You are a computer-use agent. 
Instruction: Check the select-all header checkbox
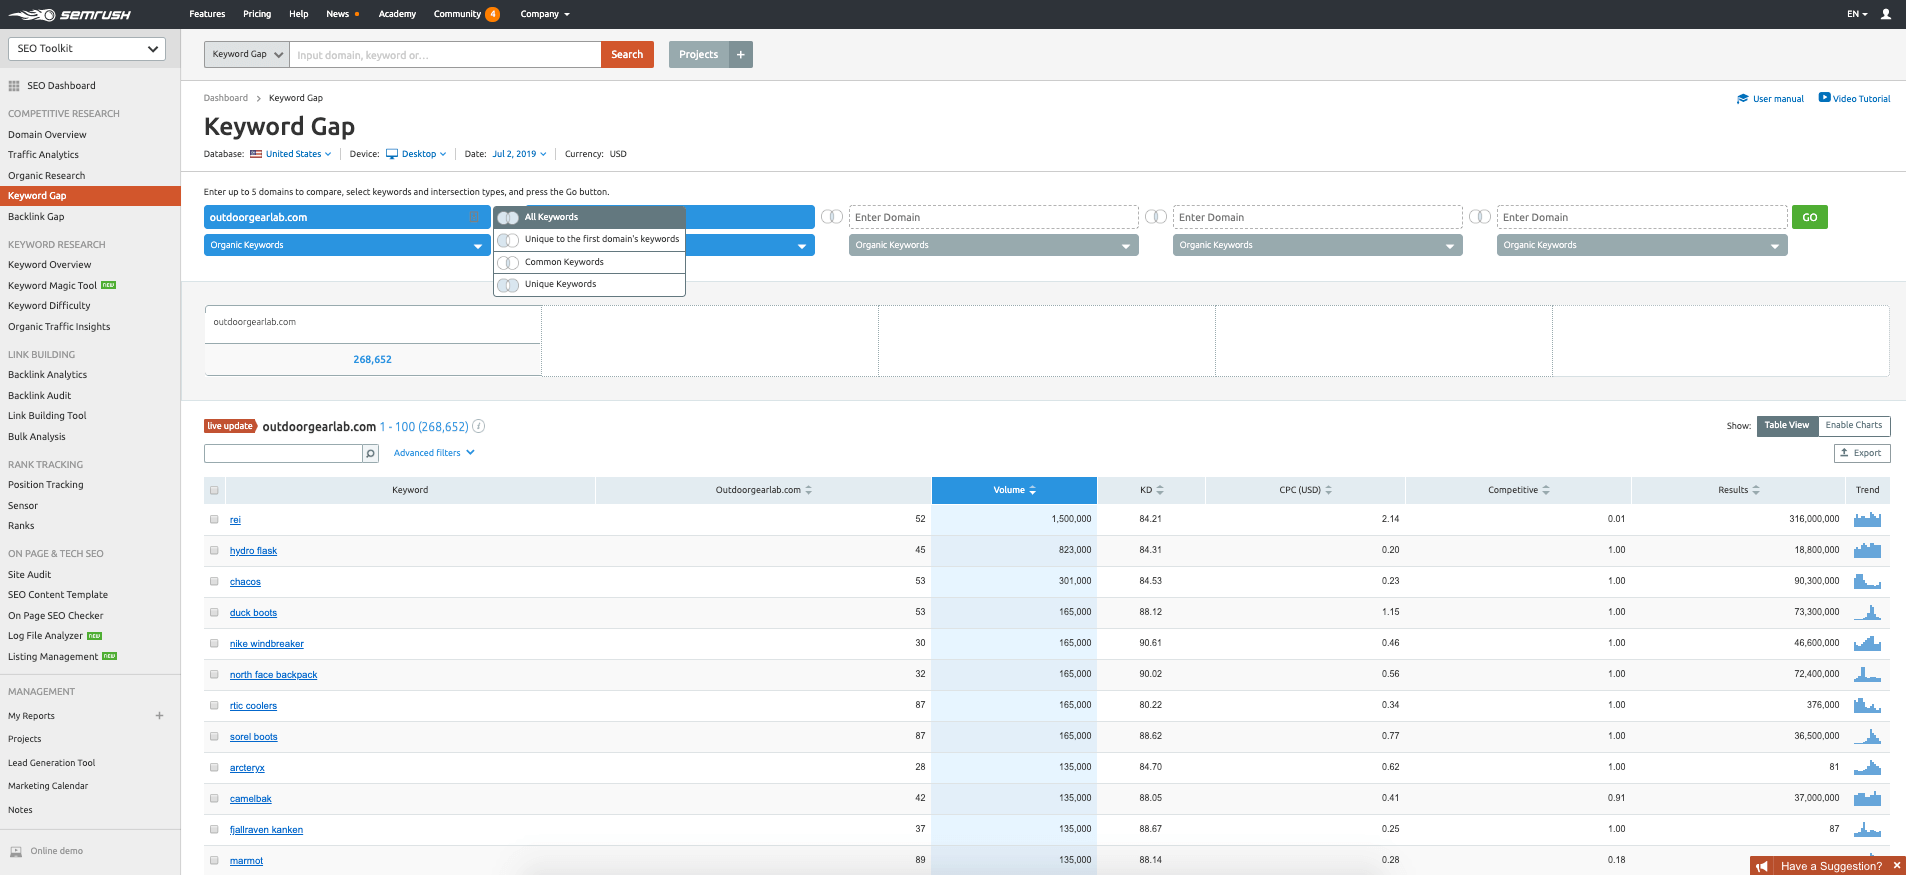click(214, 490)
